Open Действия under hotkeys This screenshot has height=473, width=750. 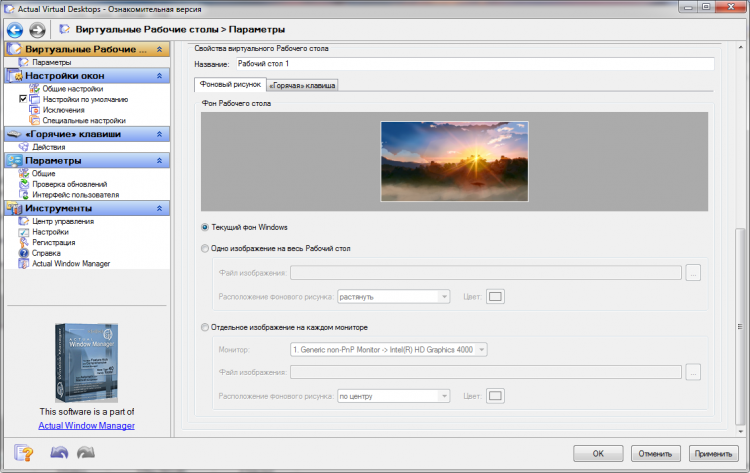(x=49, y=147)
